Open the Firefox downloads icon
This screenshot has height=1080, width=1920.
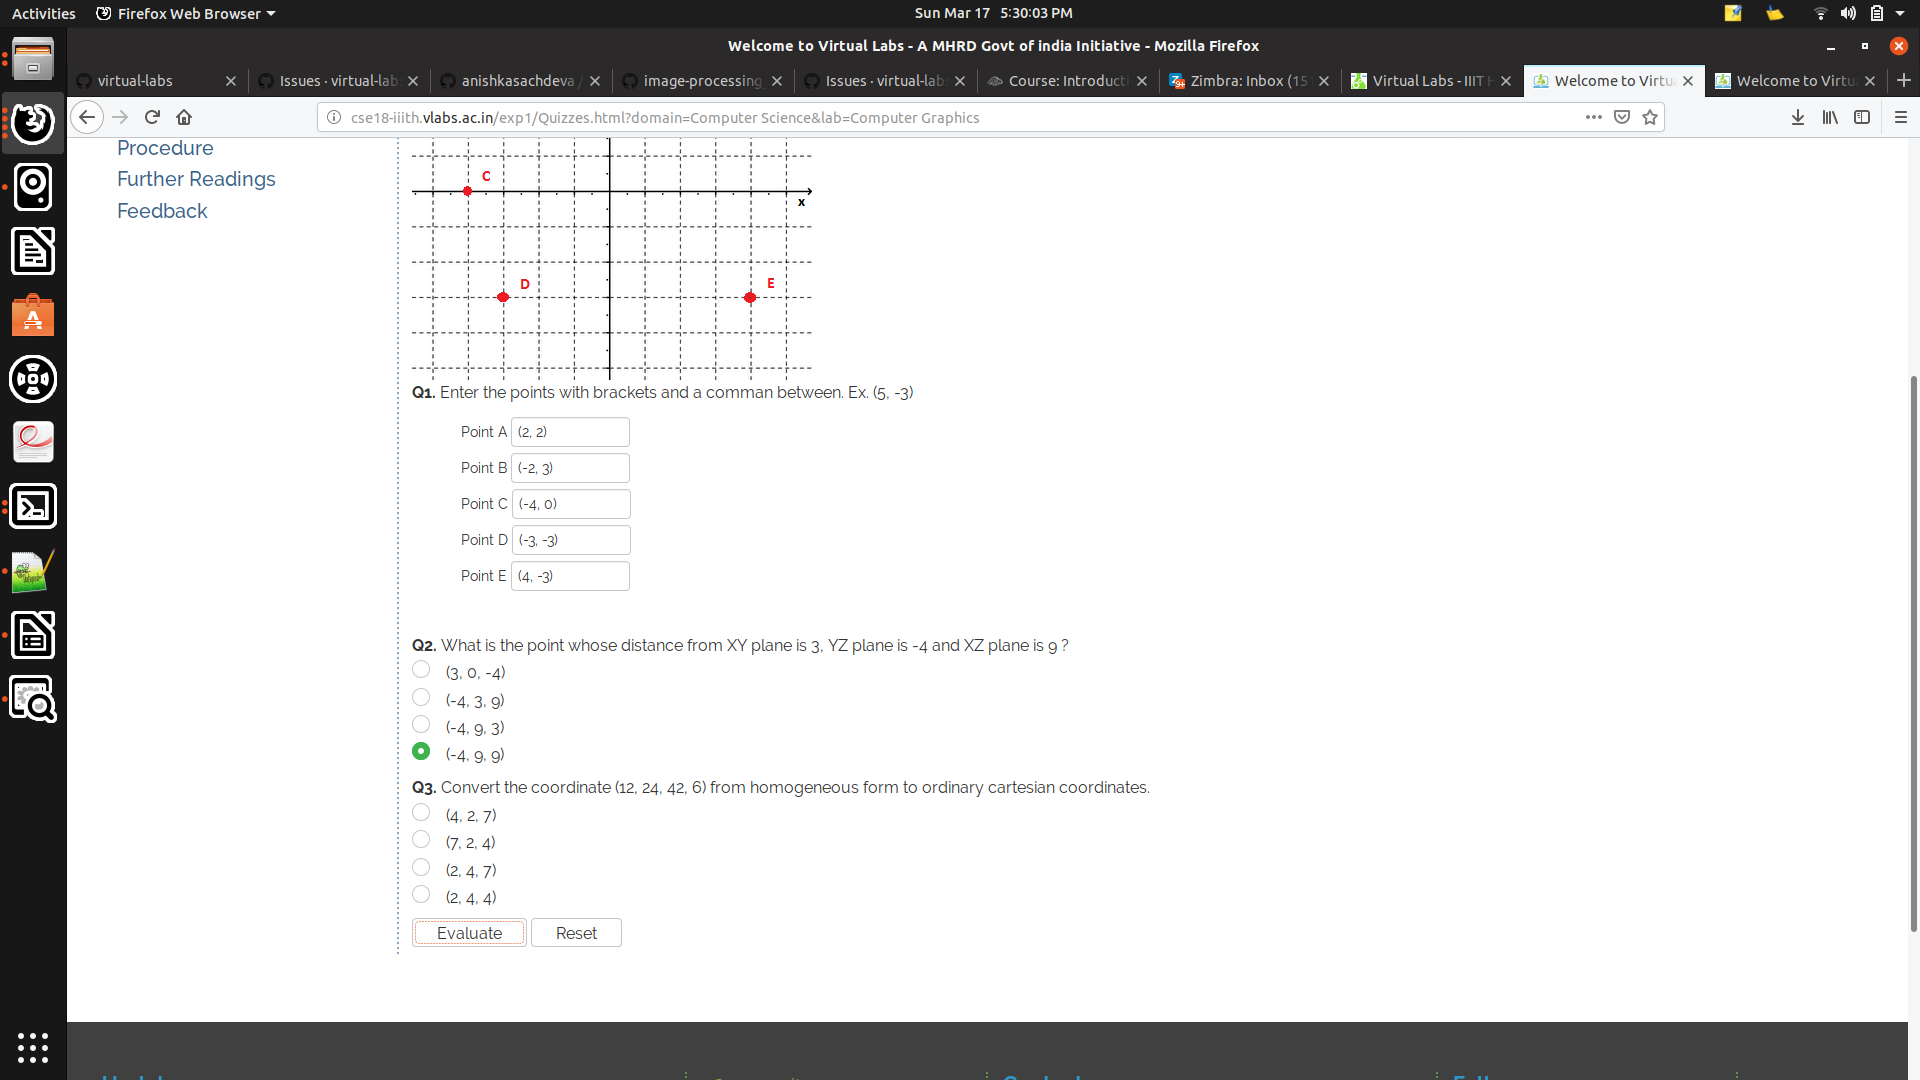point(1798,117)
